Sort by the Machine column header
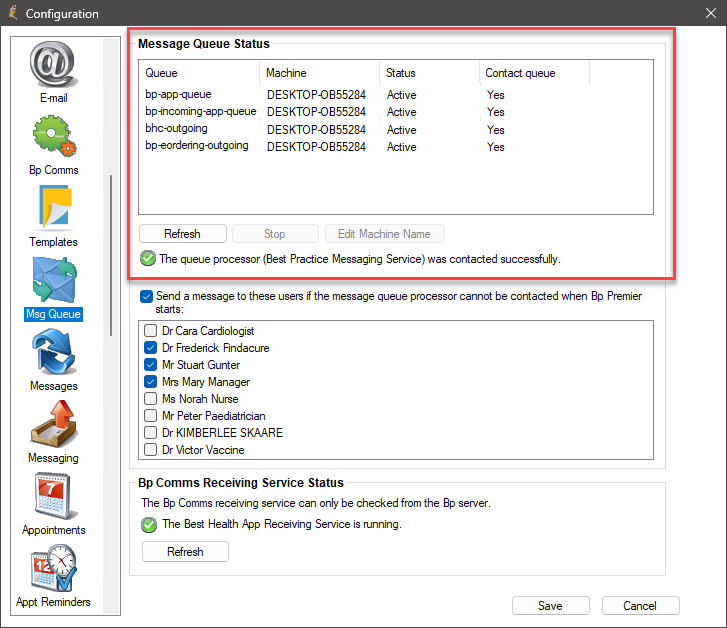The width and height of the screenshot is (727, 628). coord(320,73)
